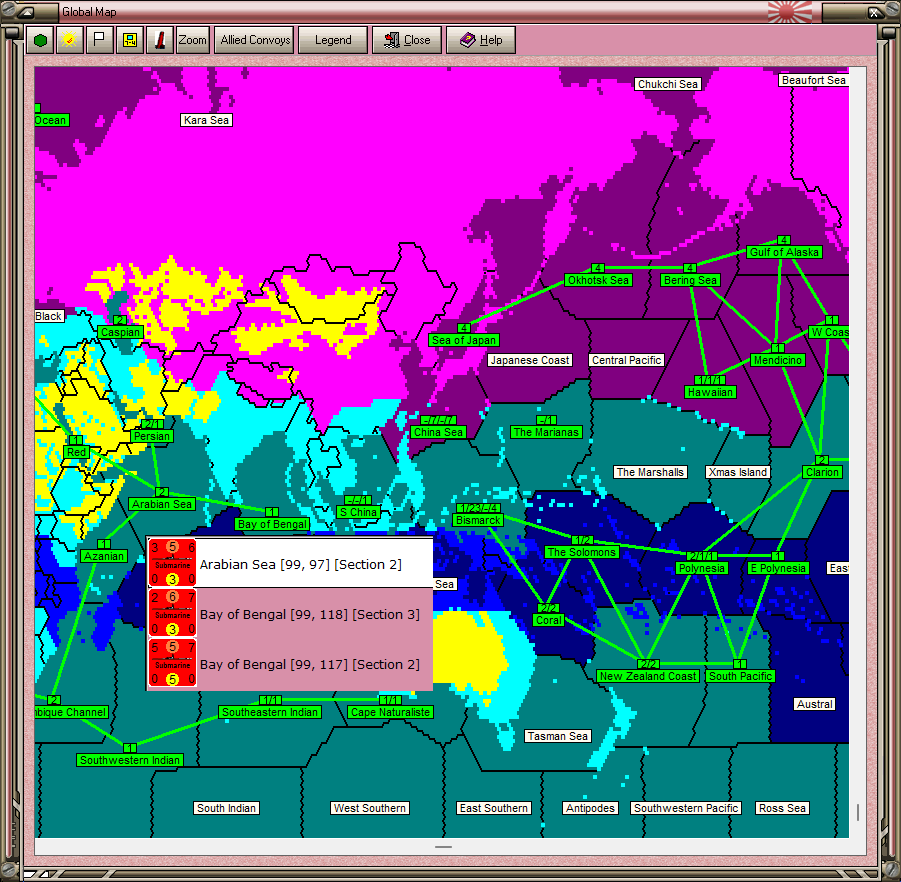The height and width of the screenshot is (882, 901).
Task: Click the Red sea area label
Action: tap(76, 452)
